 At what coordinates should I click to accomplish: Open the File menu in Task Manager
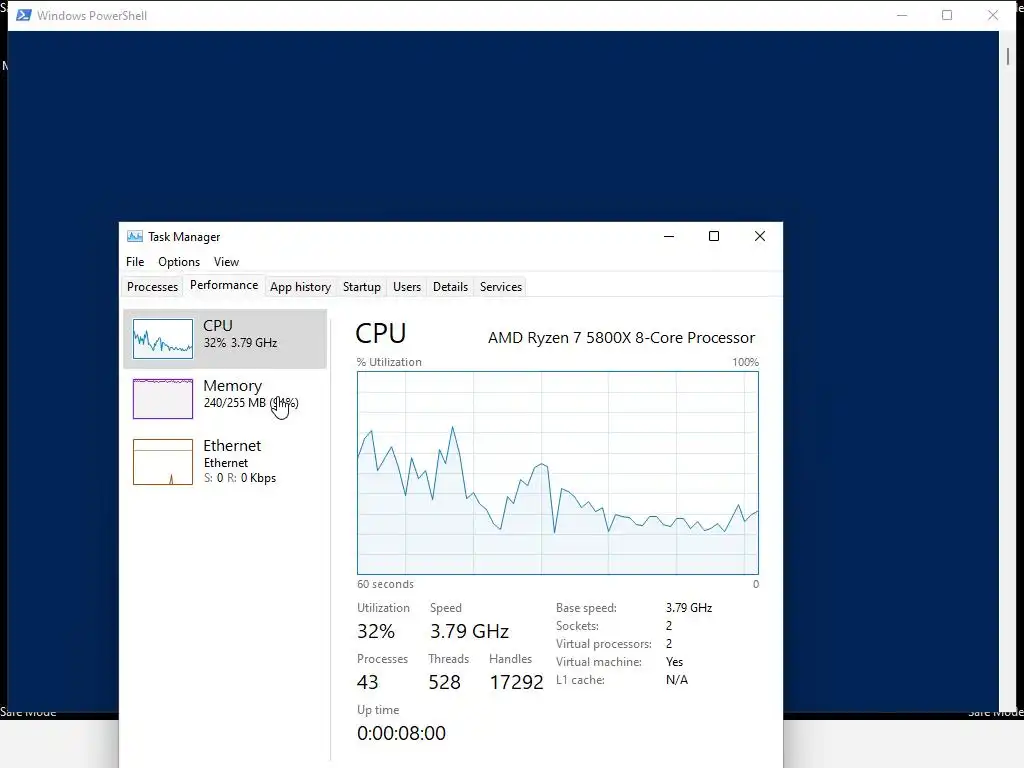tap(135, 262)
